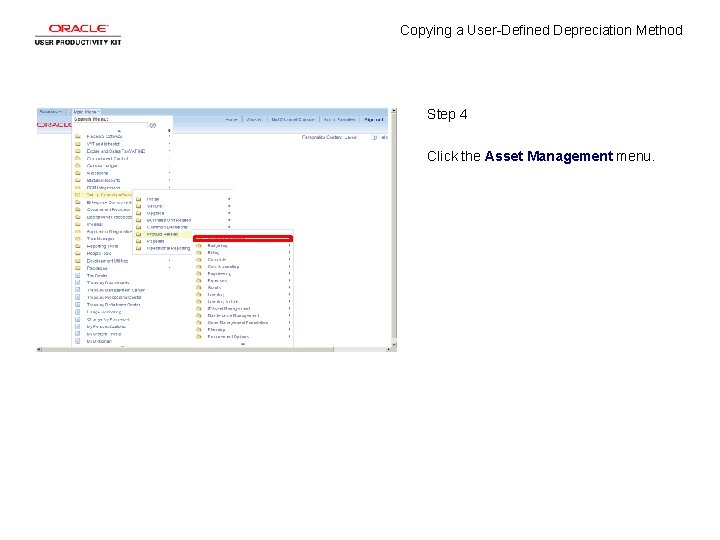This screenshot has height=540, width=720.
Task: Expand arrow for Maintenance Management submenu
Action: point(289,316)
